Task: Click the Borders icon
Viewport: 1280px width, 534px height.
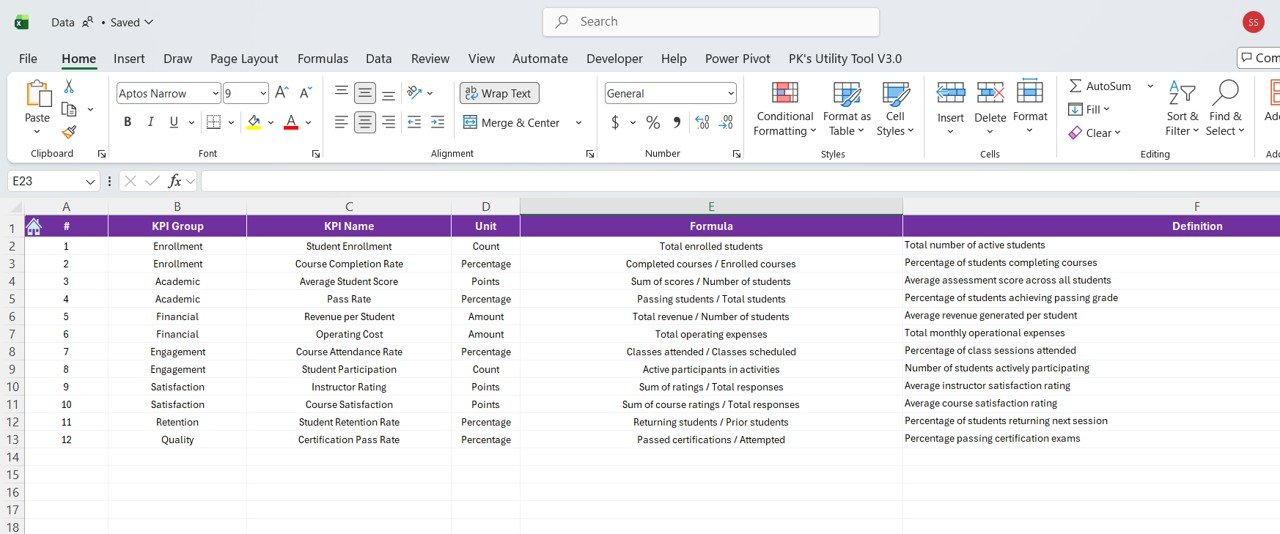Action: 213,122
